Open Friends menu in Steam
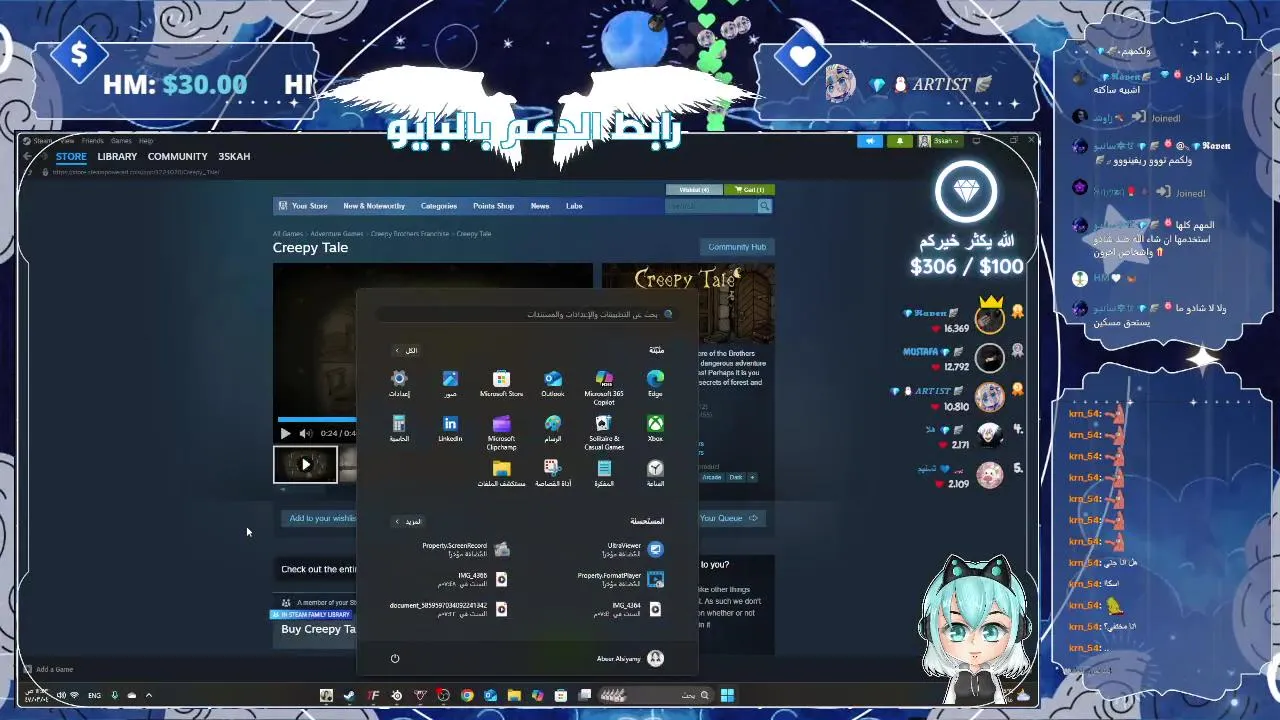 [x=92, y=141]
